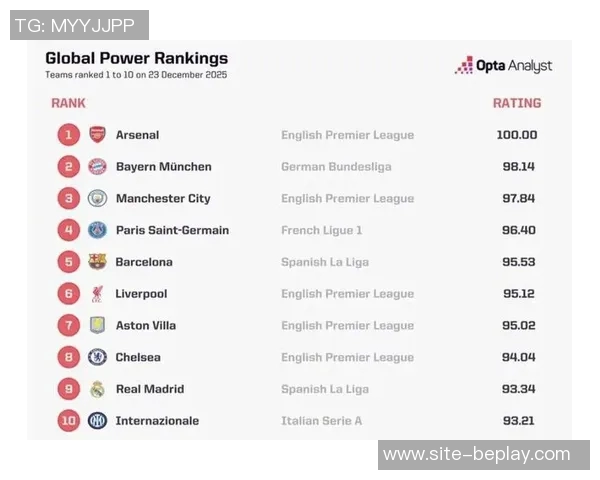The height and width of the screenshot is (480, 600).
Task: Click the Aston Villa club crest
Action: pyautogui.click(x=97, y=325)
